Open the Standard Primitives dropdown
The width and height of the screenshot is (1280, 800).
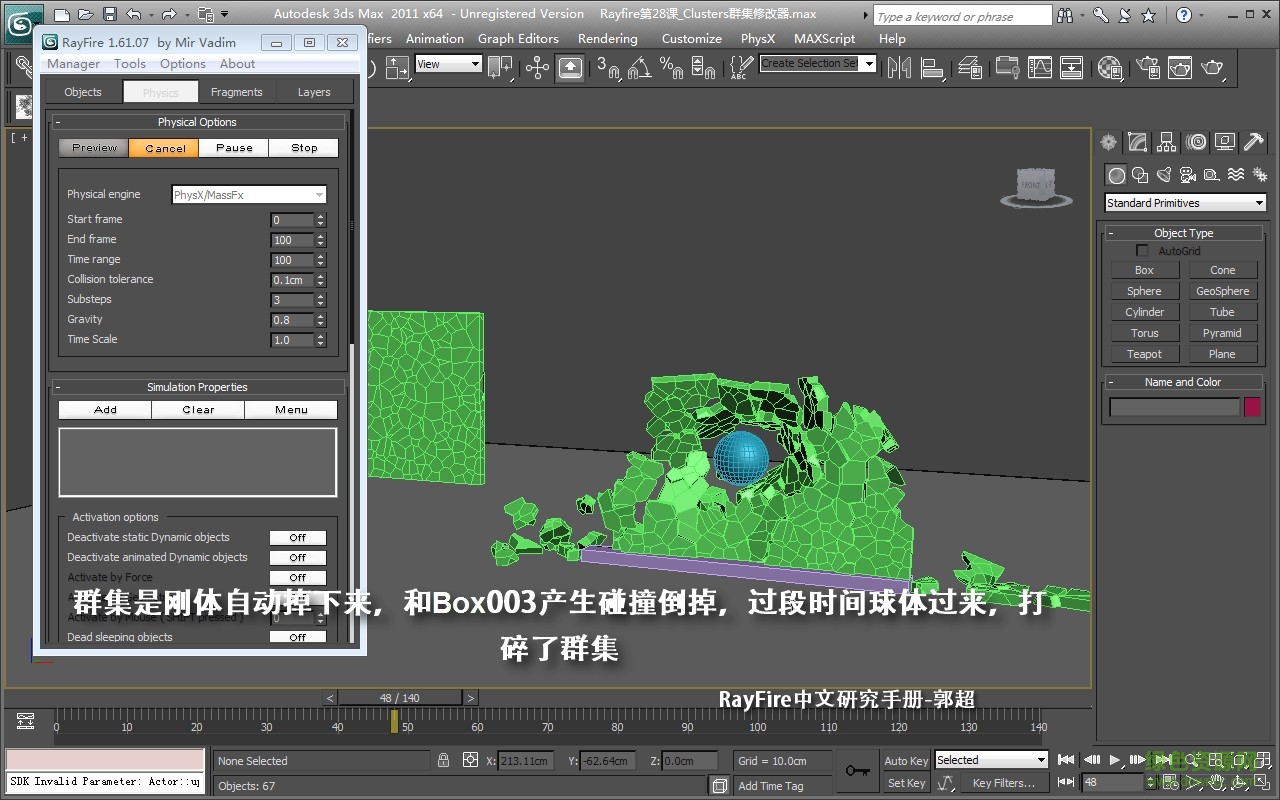pos(1184,203)
